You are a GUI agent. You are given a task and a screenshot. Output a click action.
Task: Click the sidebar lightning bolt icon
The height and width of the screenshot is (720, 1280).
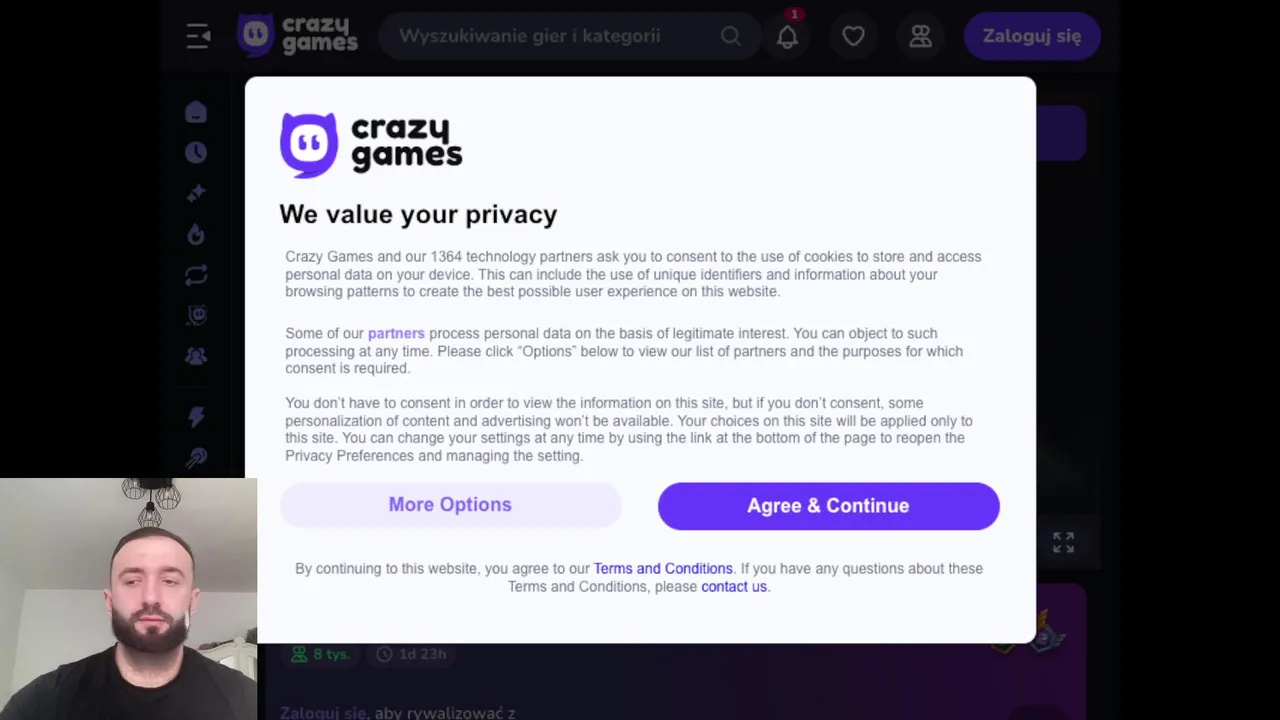[x=196, y=417]
